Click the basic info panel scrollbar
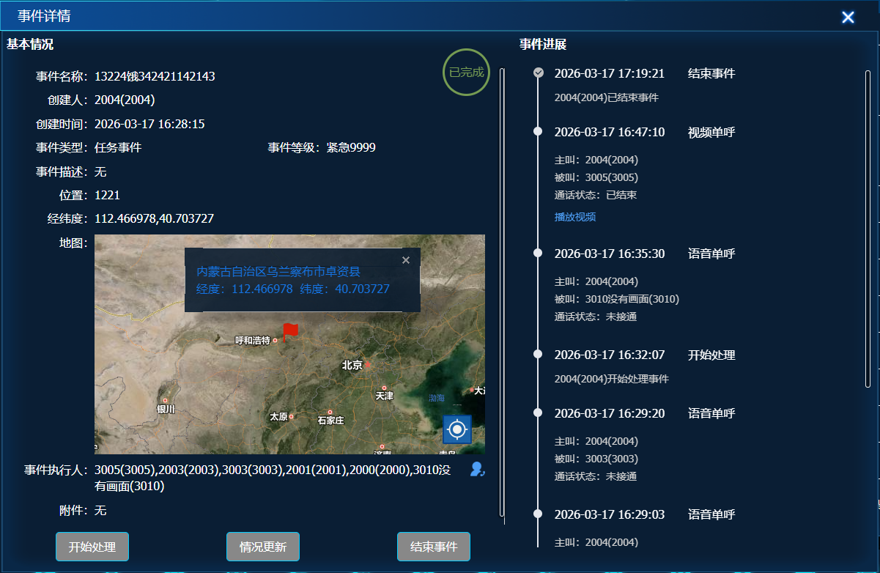The image size is (880, 573). click(x=502, y=292)
